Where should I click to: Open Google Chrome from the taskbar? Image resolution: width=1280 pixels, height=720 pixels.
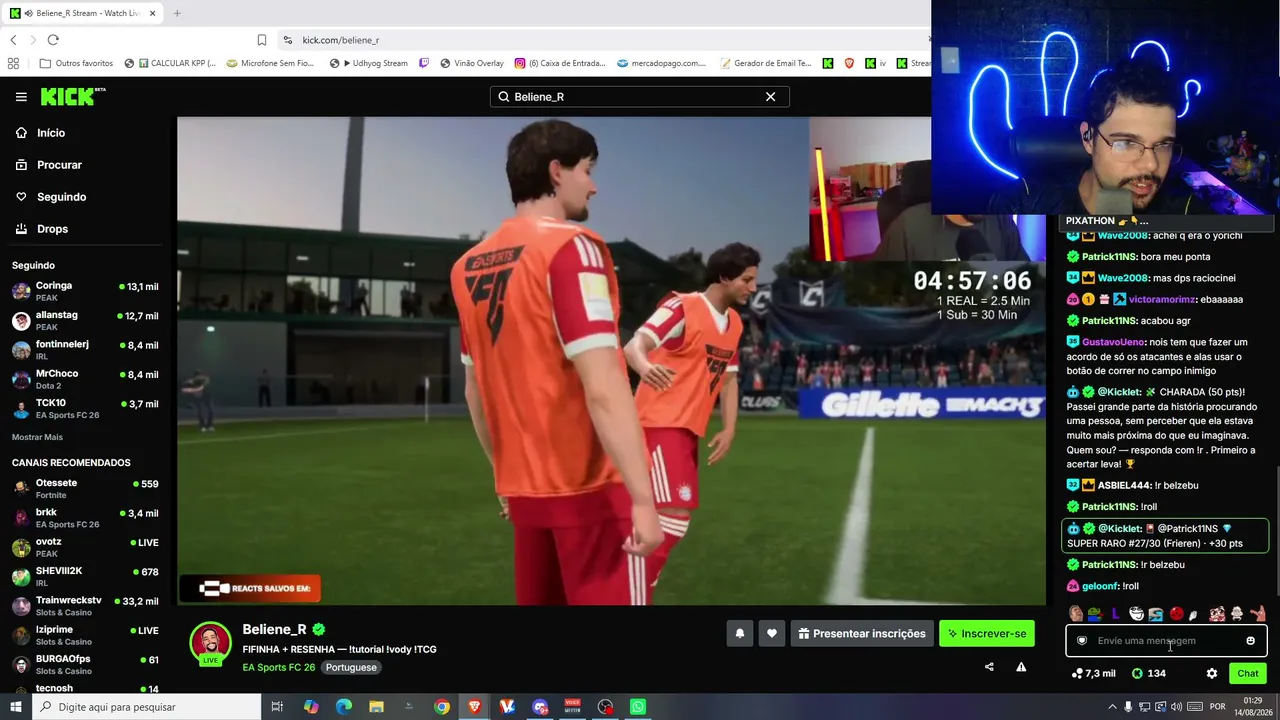click(442, 707)
